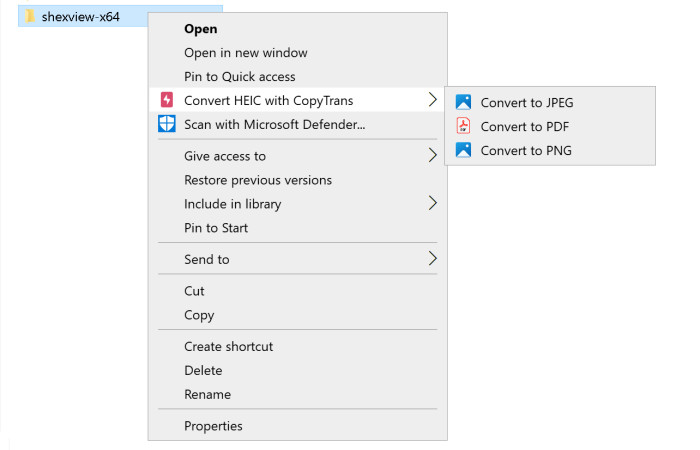Expand the Send to submenu arrow

point(432,259)
